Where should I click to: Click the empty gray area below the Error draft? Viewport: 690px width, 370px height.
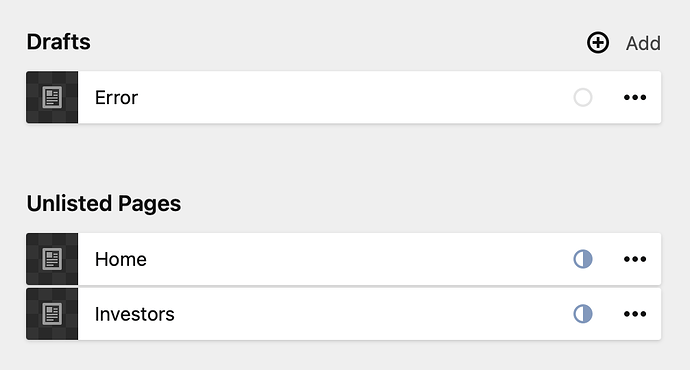click(x=343, y=156)
